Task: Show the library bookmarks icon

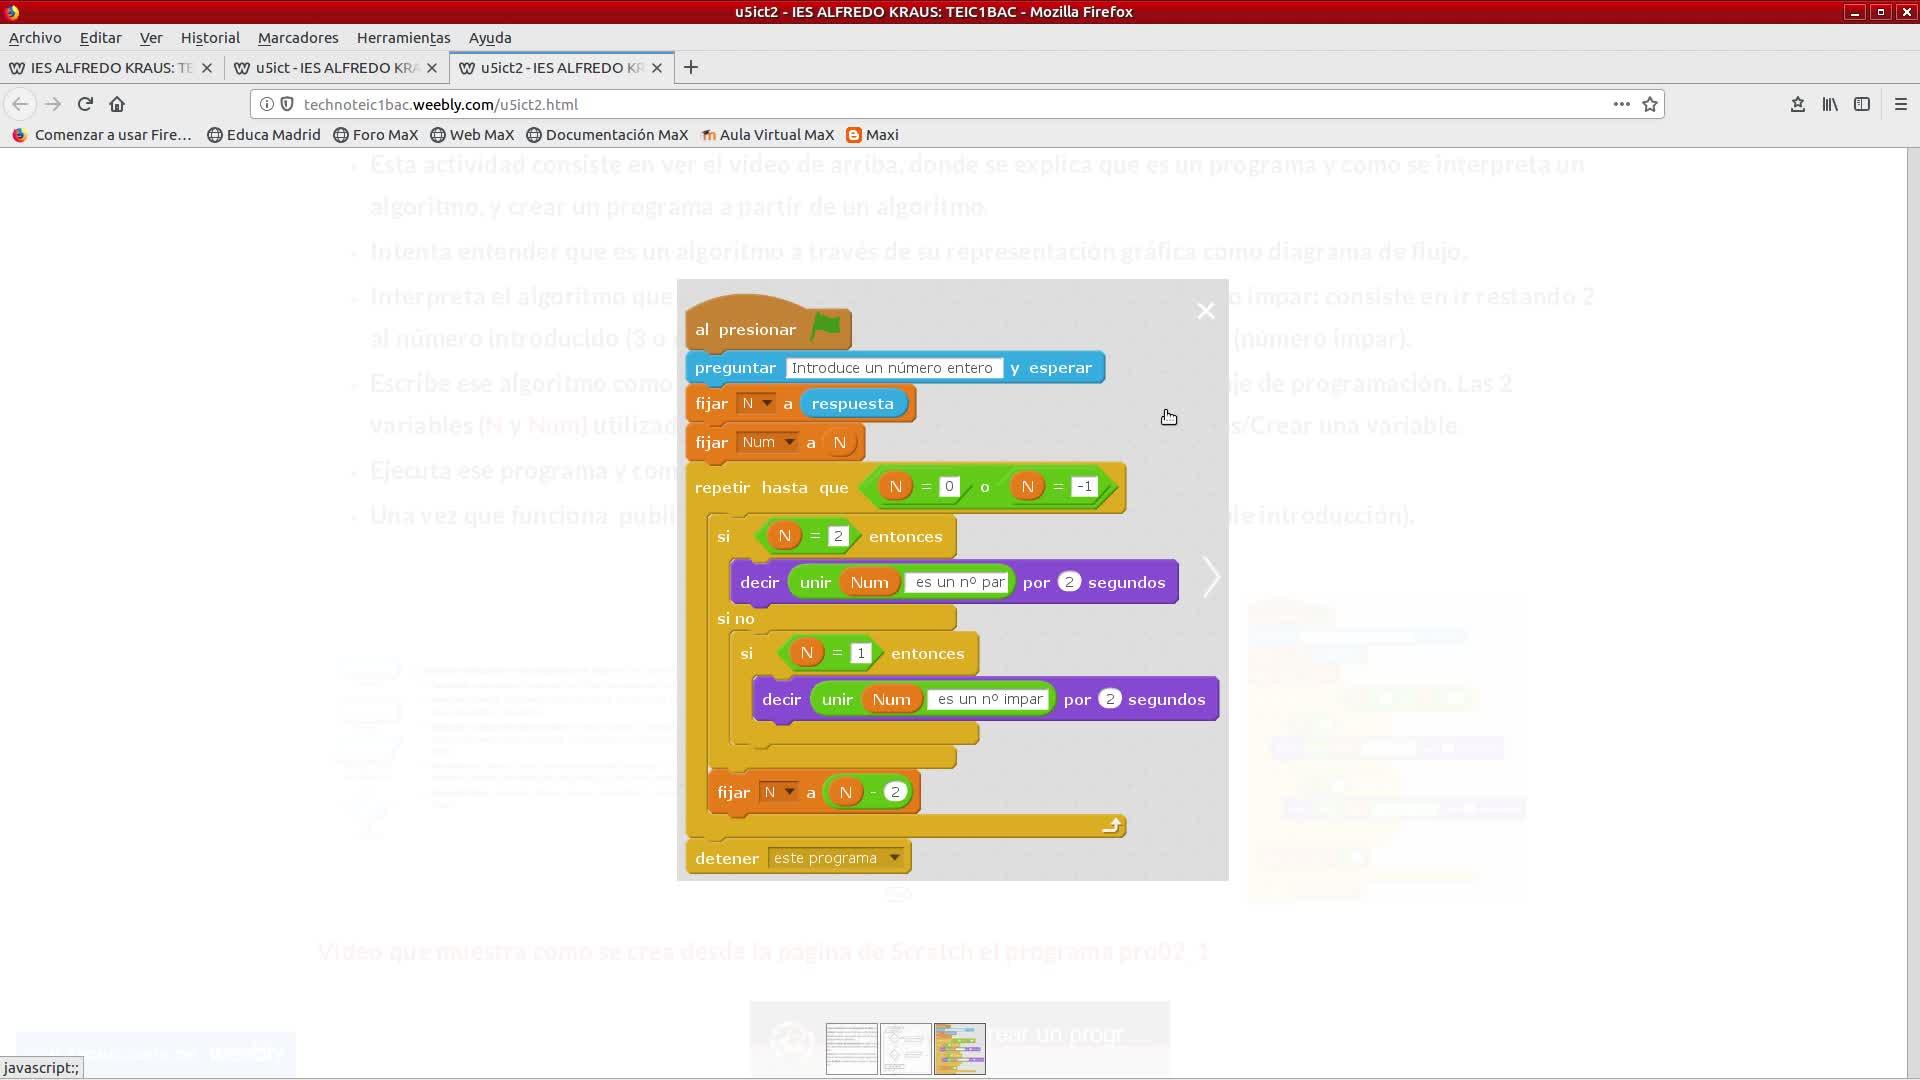Action: [x=1829, y=104]
